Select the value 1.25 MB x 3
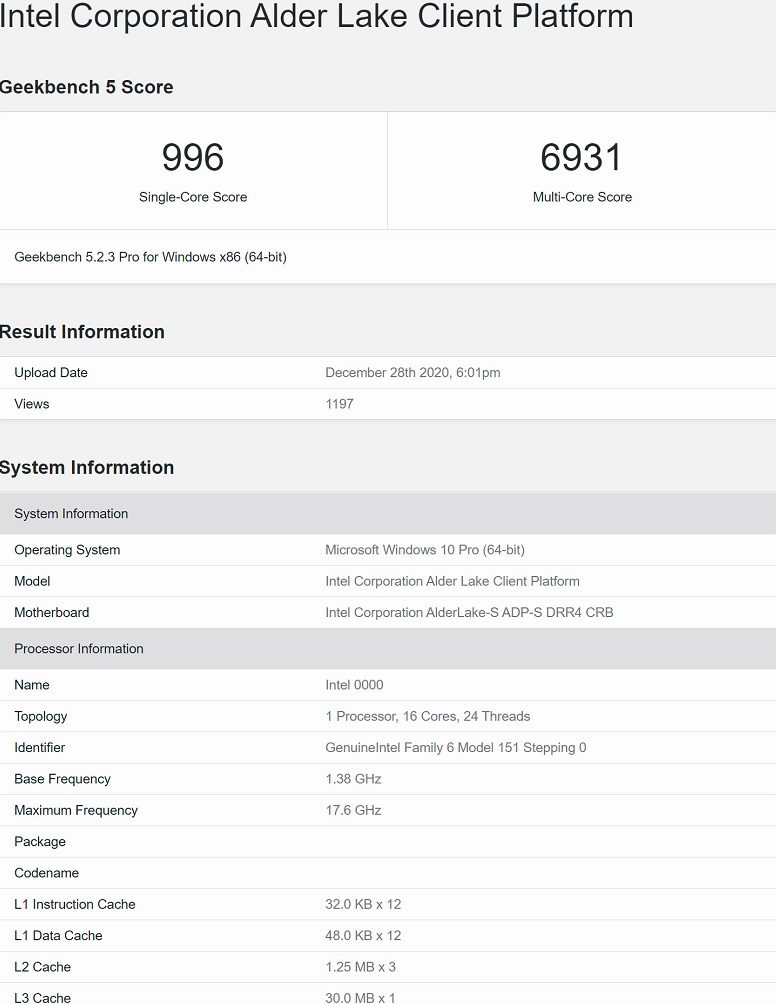Image resolution: width=776 pixels, height=1004 pixels. pos(360,968)
